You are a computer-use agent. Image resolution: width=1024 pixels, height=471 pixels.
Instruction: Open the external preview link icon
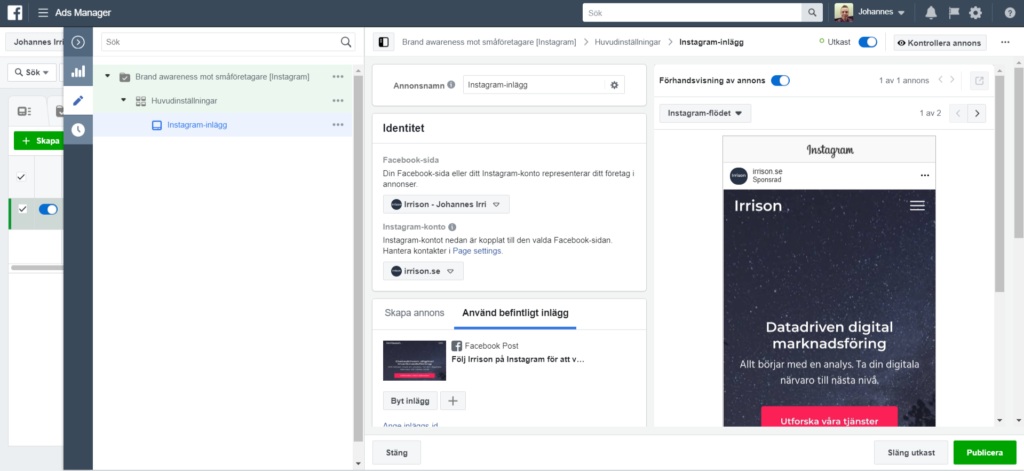(979, 80)
